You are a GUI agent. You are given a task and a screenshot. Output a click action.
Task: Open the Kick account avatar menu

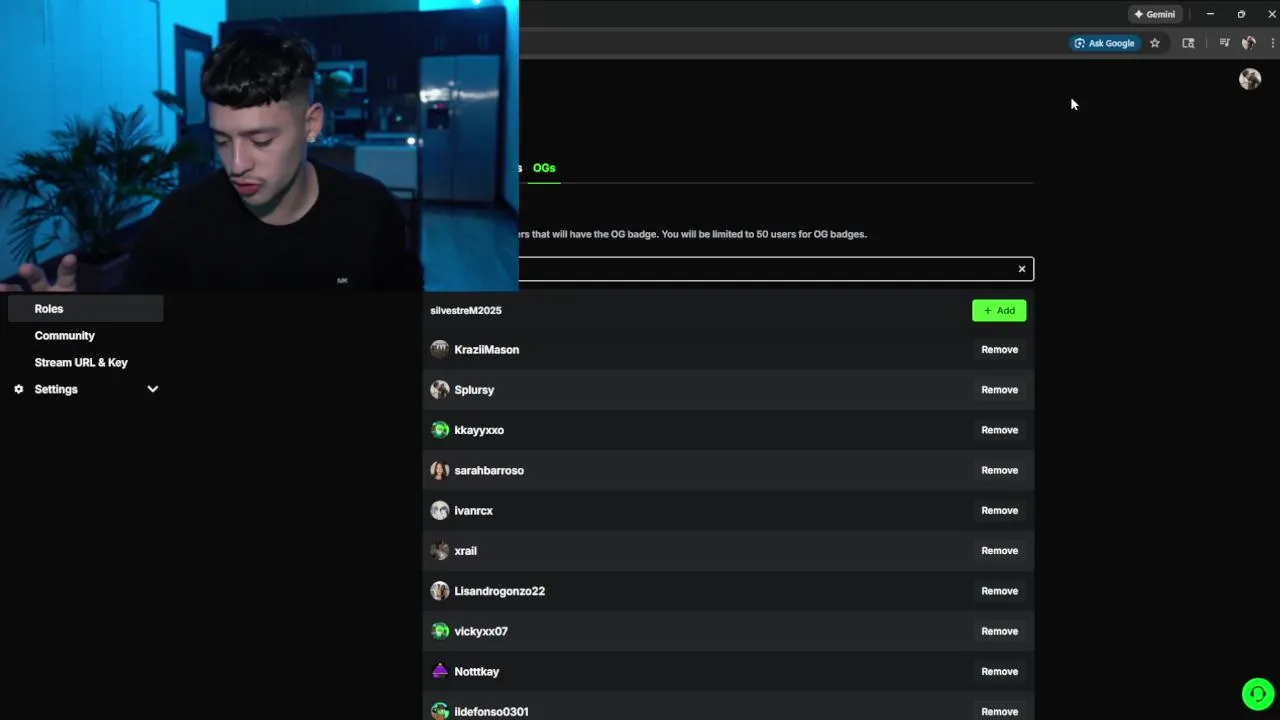(x=1250, y=79)
